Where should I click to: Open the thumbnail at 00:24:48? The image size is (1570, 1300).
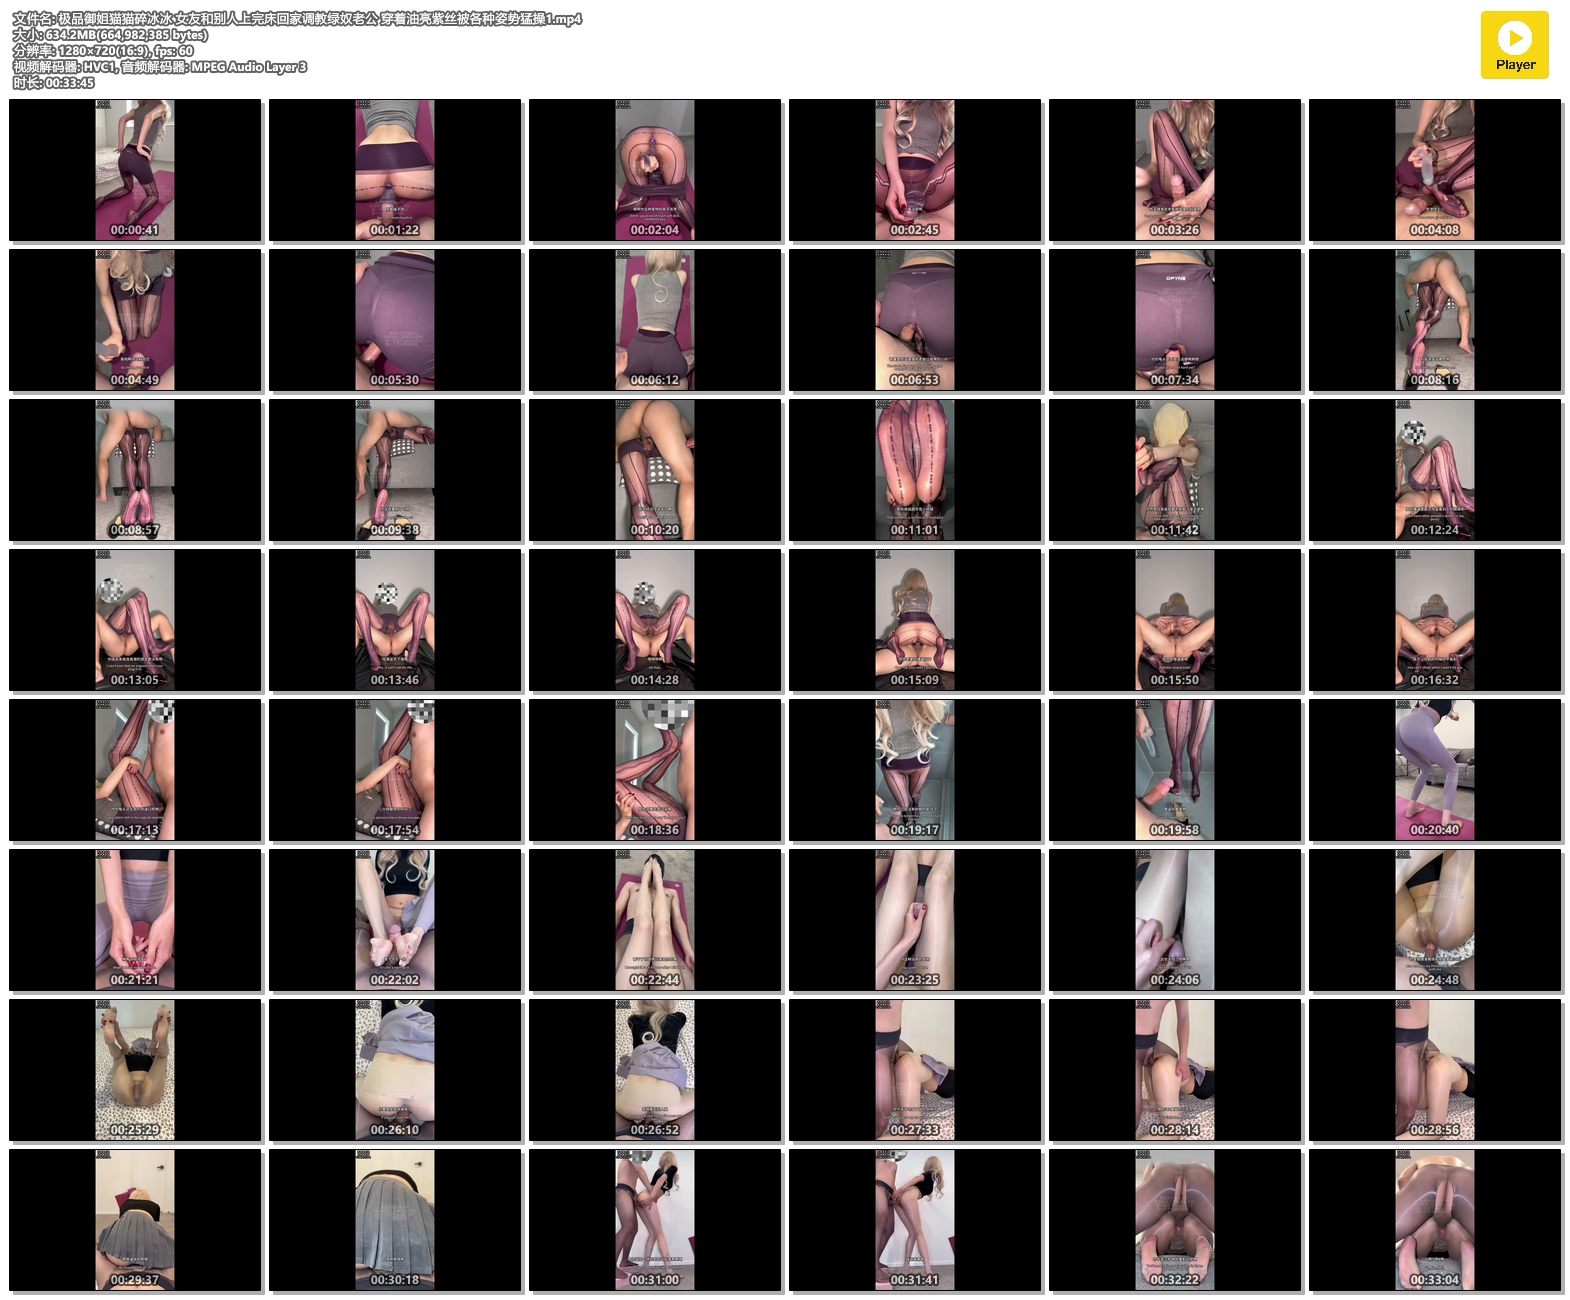click(x=1435, y=920)
